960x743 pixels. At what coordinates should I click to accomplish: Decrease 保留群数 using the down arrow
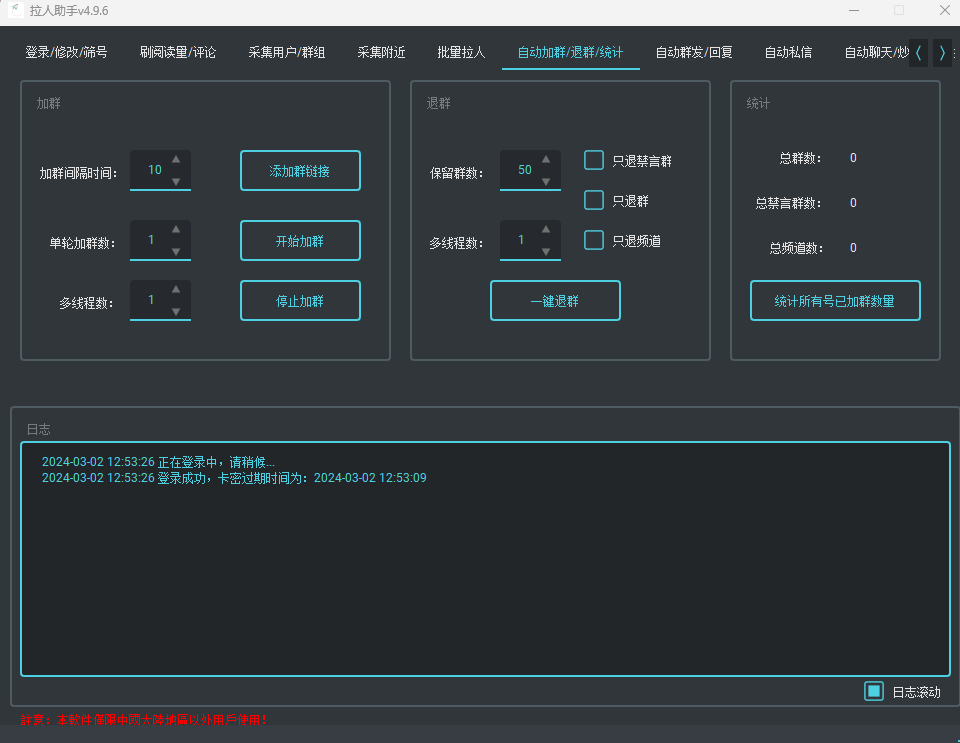546,182
